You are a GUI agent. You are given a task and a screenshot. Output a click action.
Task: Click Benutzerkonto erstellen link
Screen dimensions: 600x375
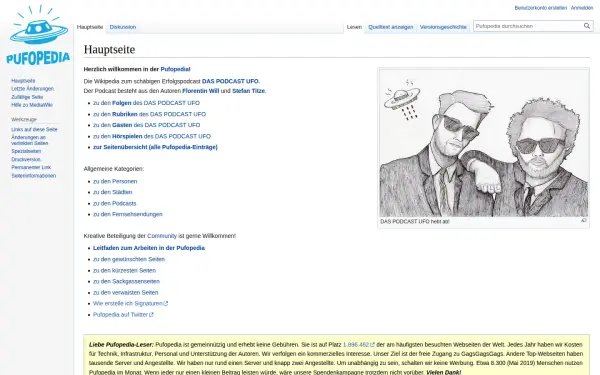pyautogui.click(x=540, y=8)
